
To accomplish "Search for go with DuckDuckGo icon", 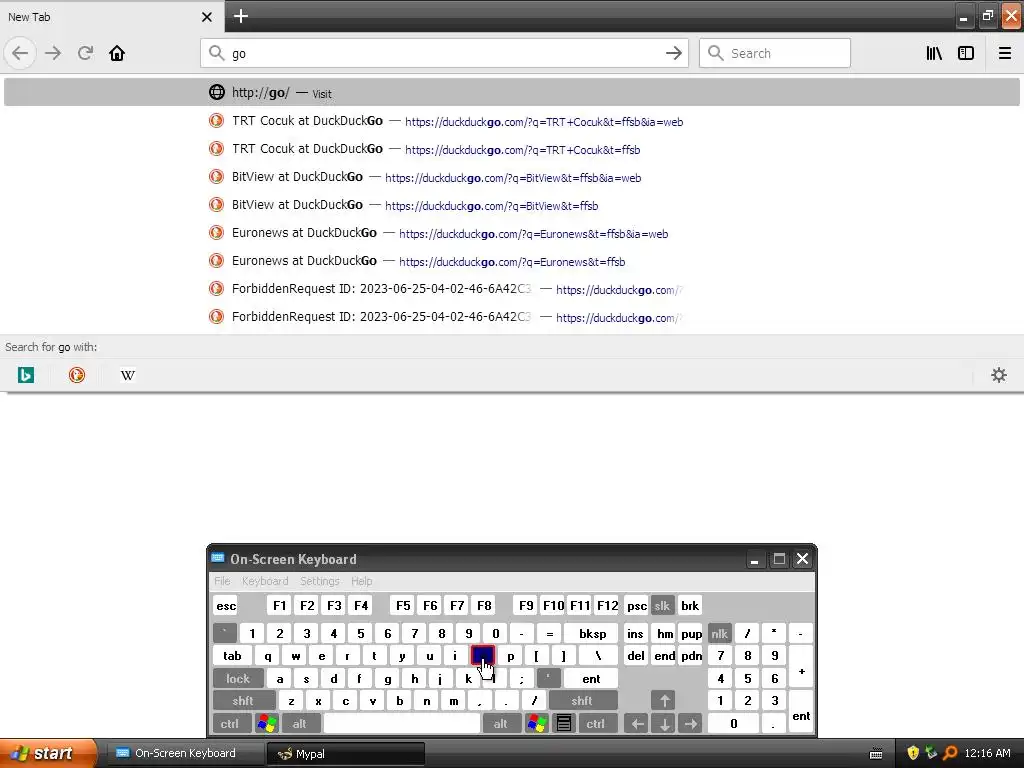I will (77, 375).
